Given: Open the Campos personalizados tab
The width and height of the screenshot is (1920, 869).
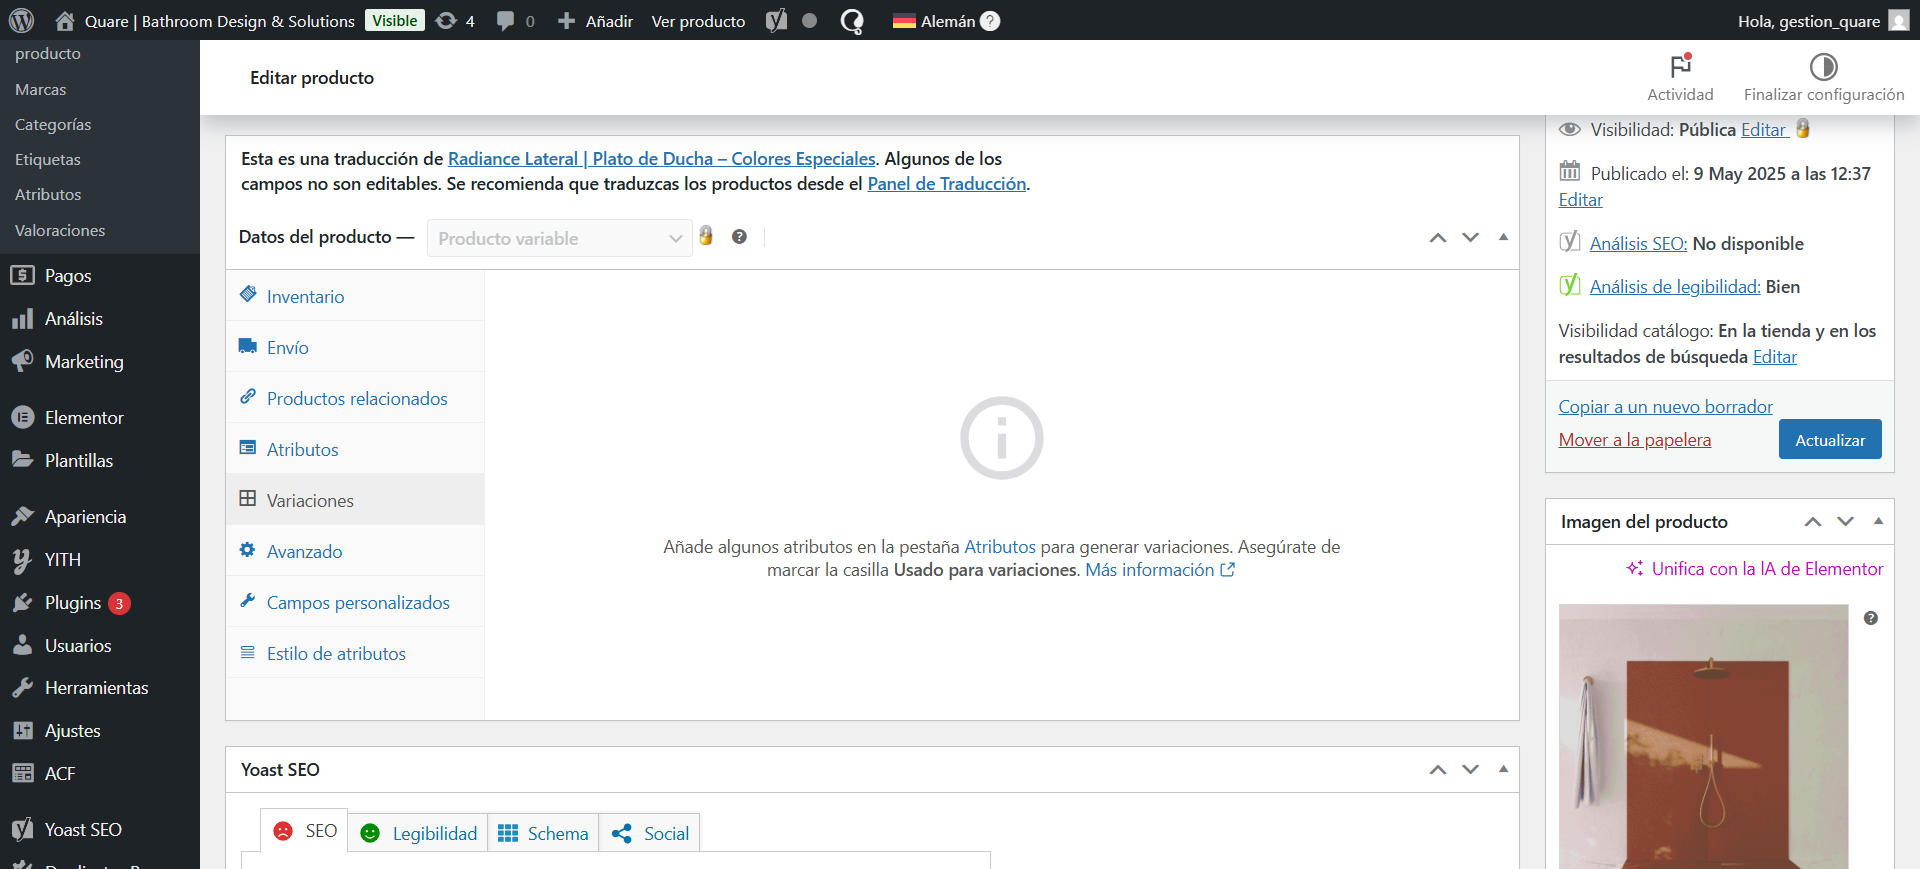Looking at the screenshot, I should pyautogui.click(x=355, y=602).
